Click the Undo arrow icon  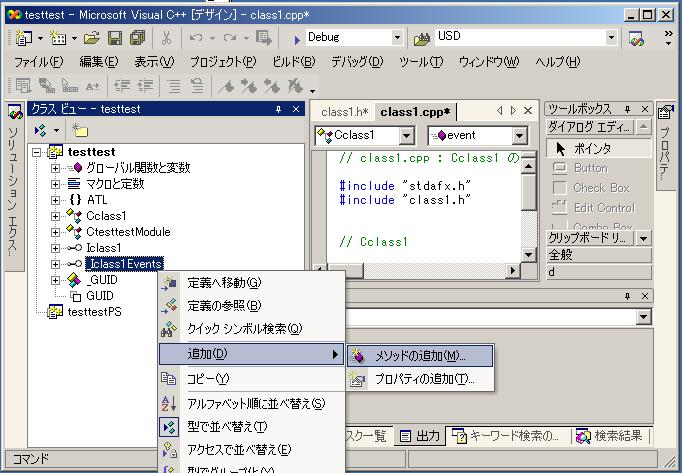(196, 38)
